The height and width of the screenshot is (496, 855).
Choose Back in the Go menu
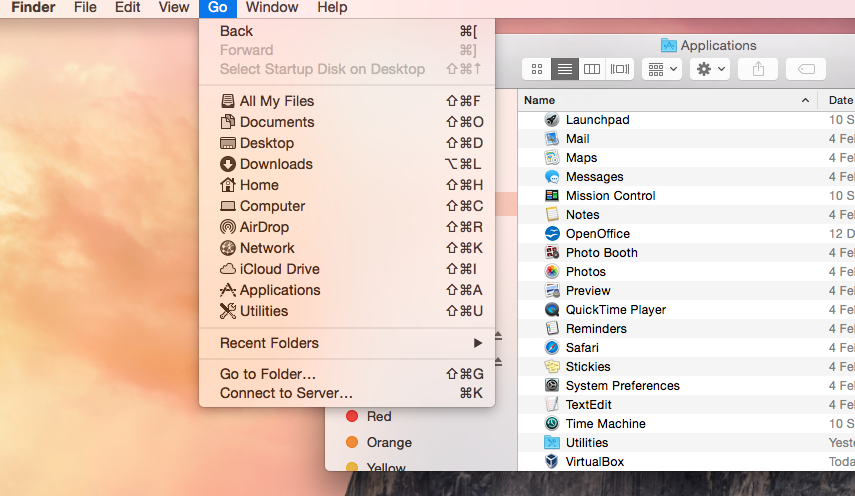[347, 31]
